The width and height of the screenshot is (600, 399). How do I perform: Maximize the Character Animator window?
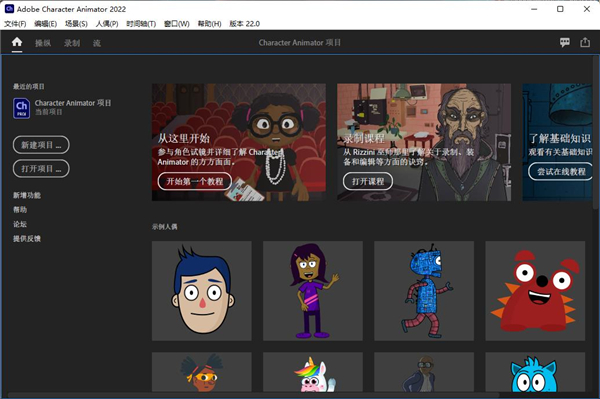(x=560, y=9)
